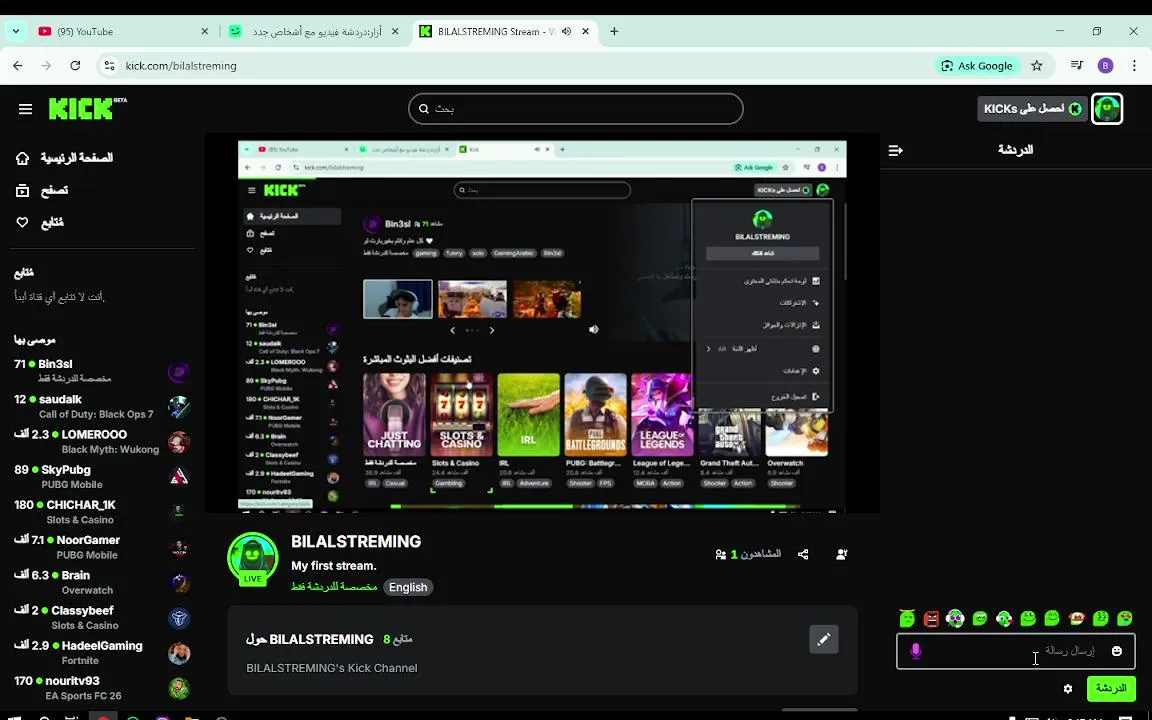
Task: Click the Ask Google button
Action: tap(977, 65)
